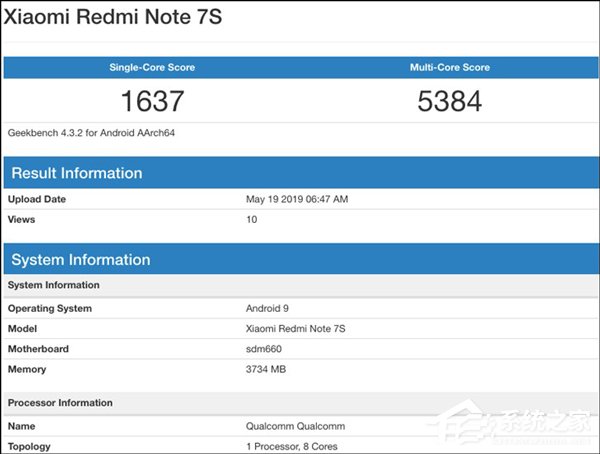This screenshot has width=600, height=454.
Task: Click the Android 9 value
Action: (x=267, y=308)
